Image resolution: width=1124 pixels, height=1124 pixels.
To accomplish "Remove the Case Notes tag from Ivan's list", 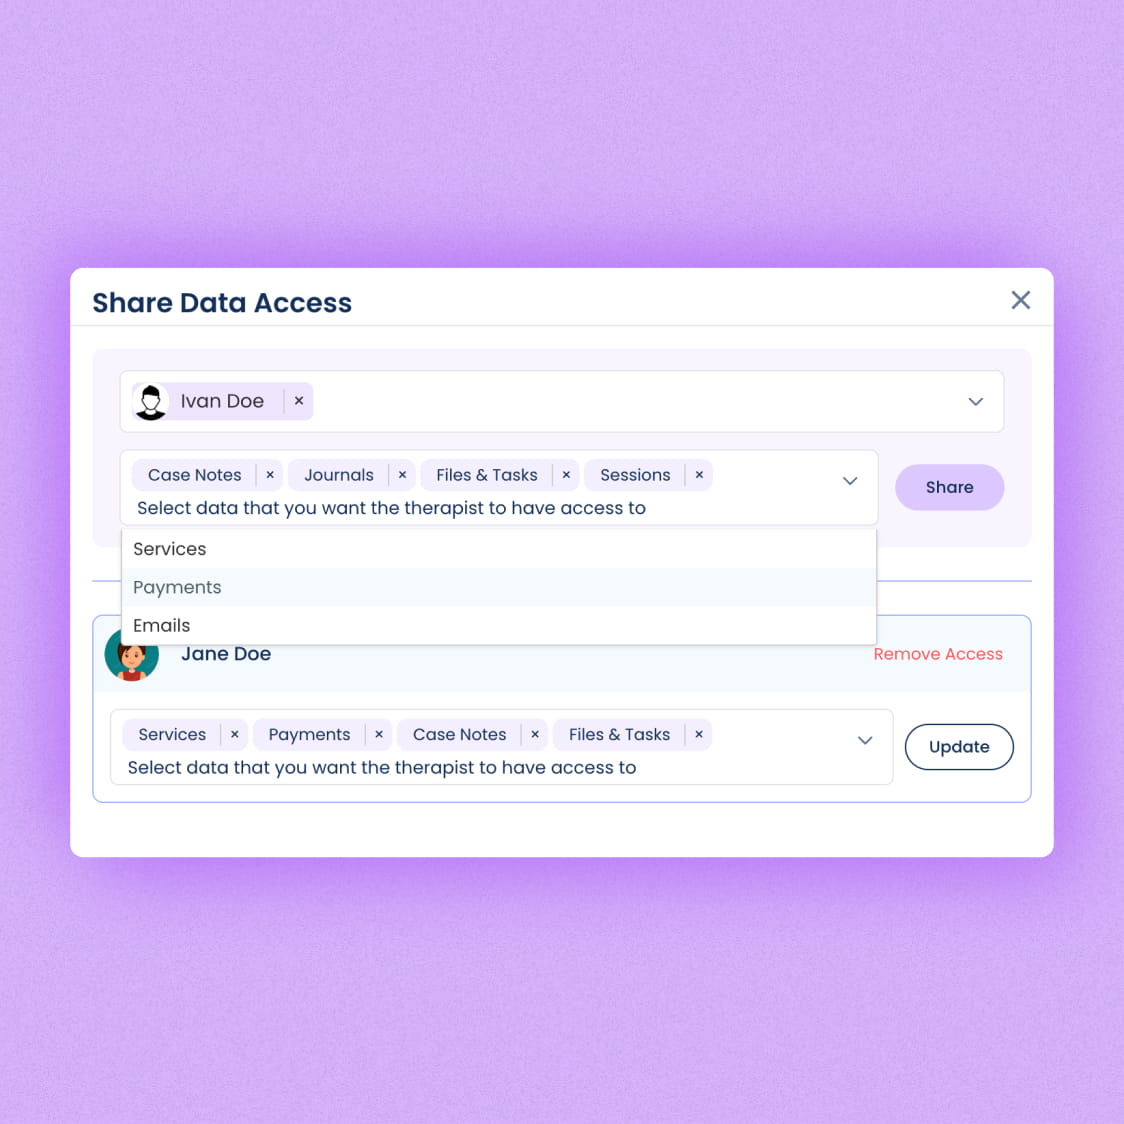I will 269,475.
